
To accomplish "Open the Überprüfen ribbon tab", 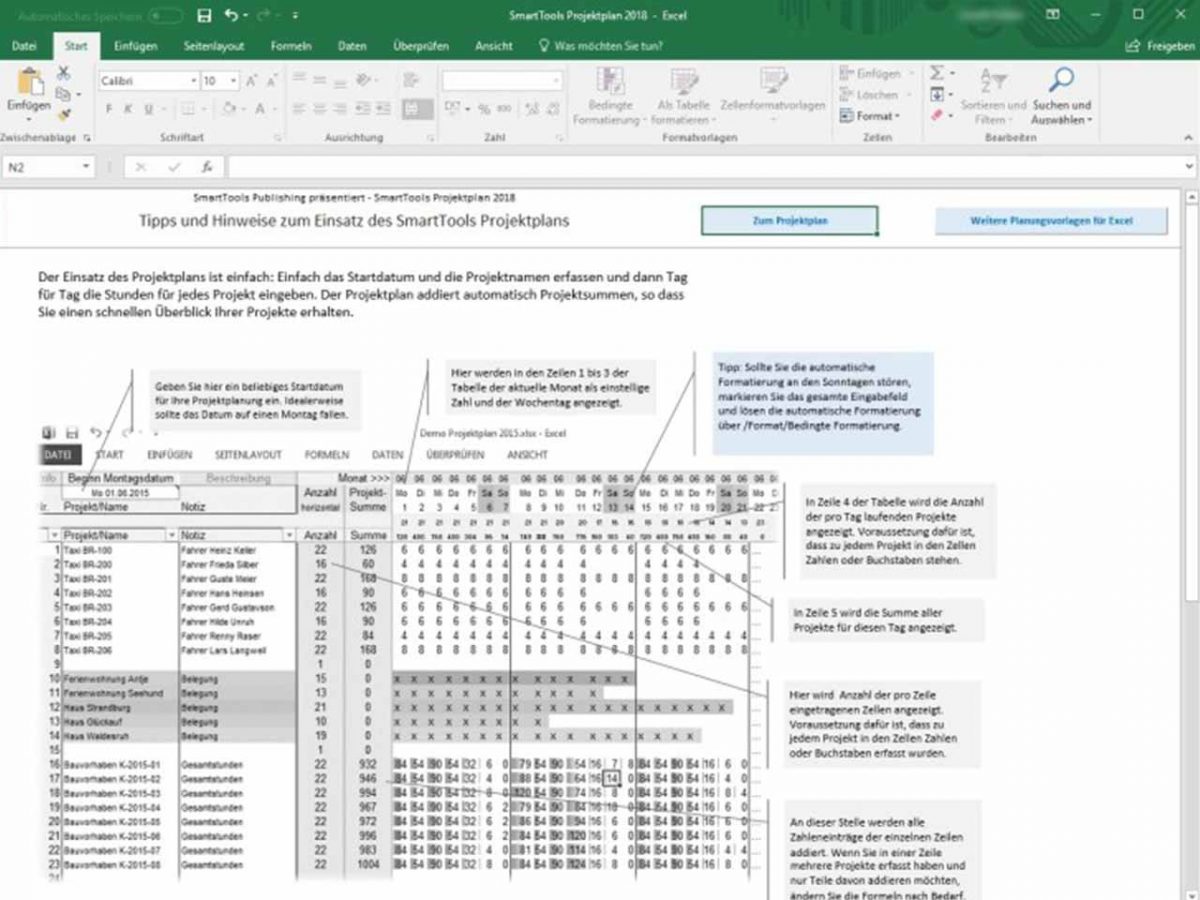I will click(x=420, y=46).
